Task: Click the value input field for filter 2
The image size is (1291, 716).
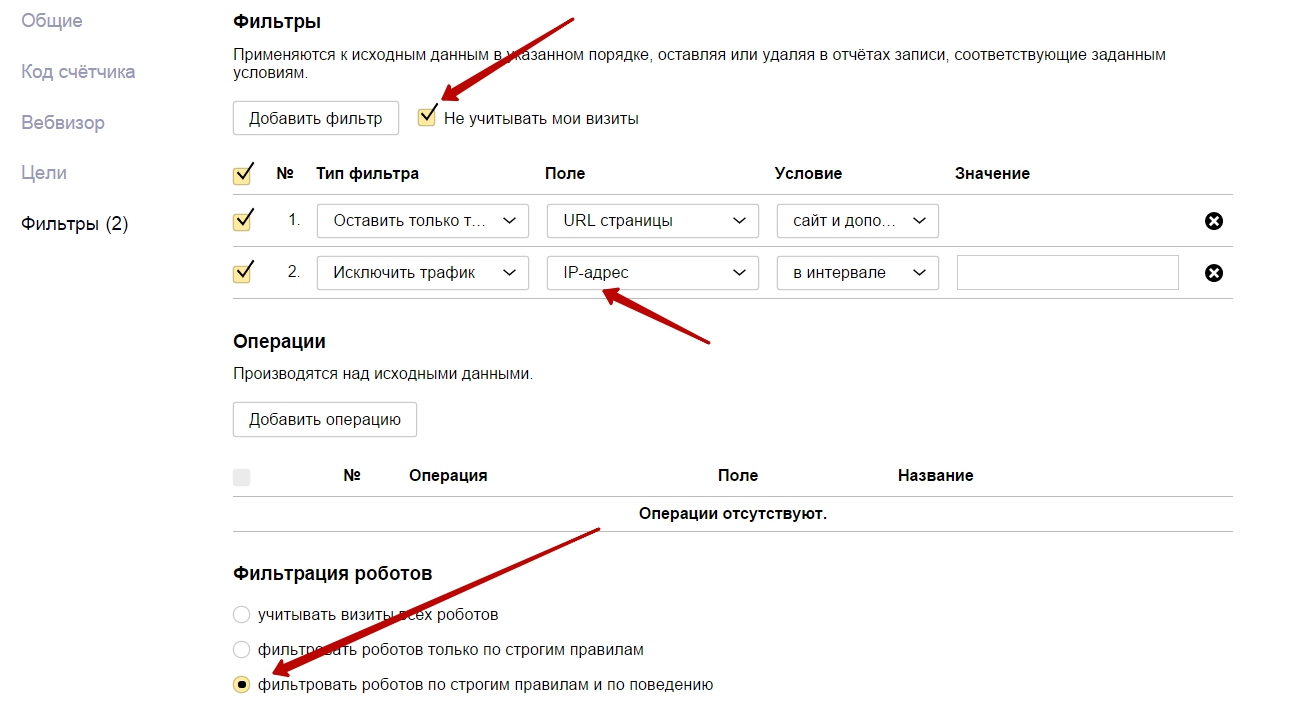Action: [x=1067, y=272]
